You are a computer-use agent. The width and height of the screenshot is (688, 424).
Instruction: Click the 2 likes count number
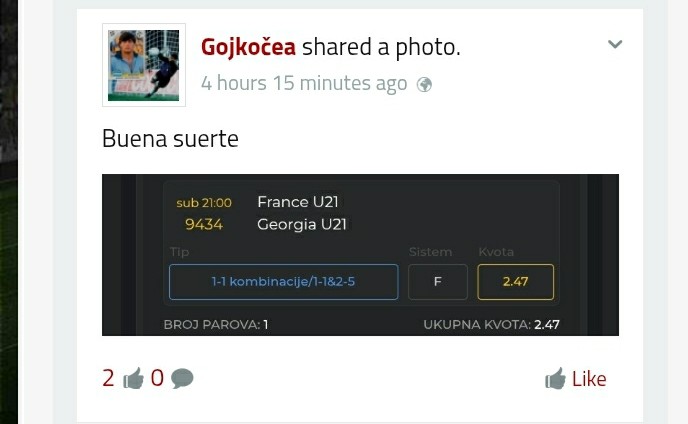[x=108, y=378]
